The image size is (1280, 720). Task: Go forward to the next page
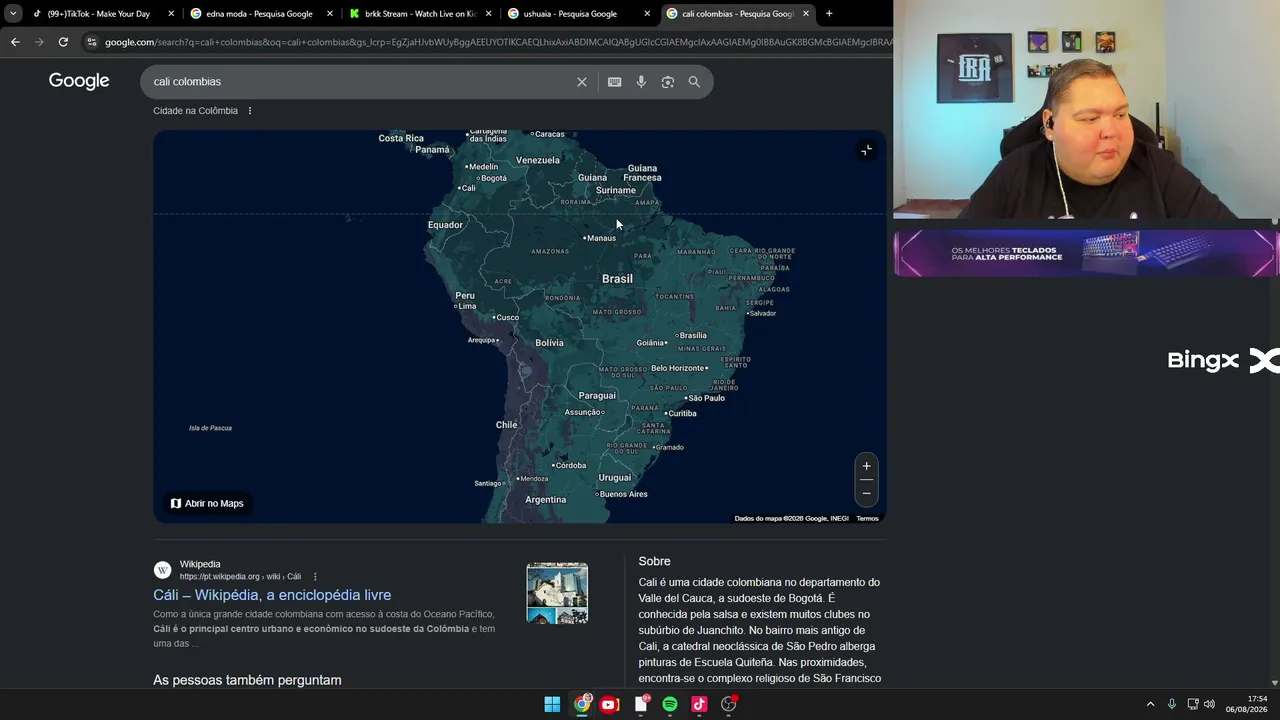click(x=39, y=42)
